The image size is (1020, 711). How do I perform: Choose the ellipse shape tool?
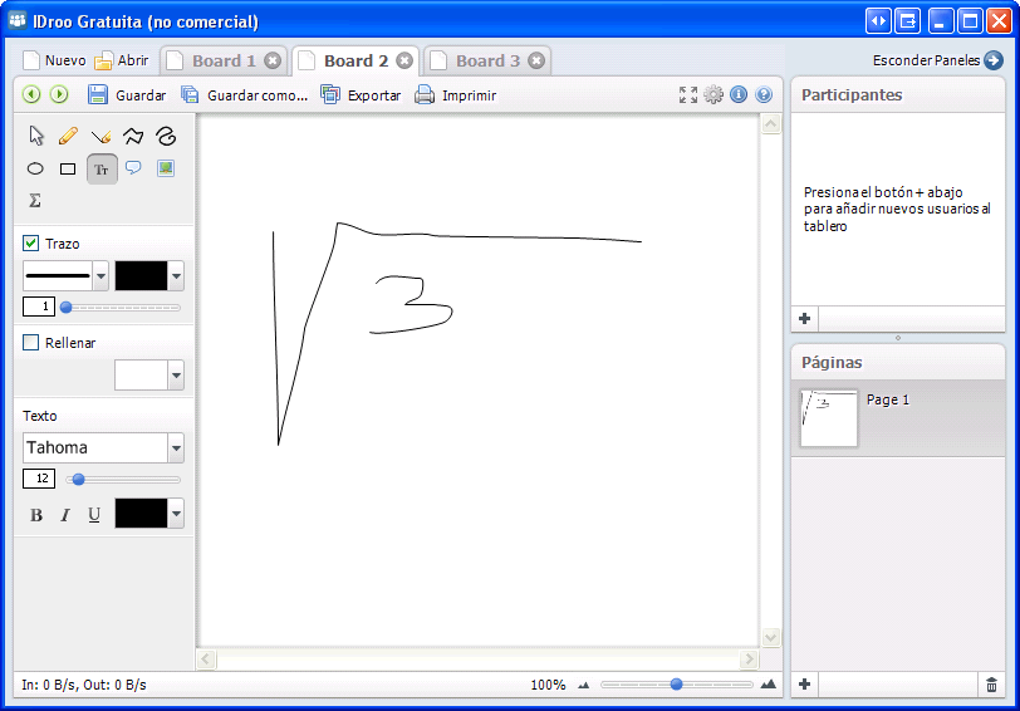pos(35,169)
